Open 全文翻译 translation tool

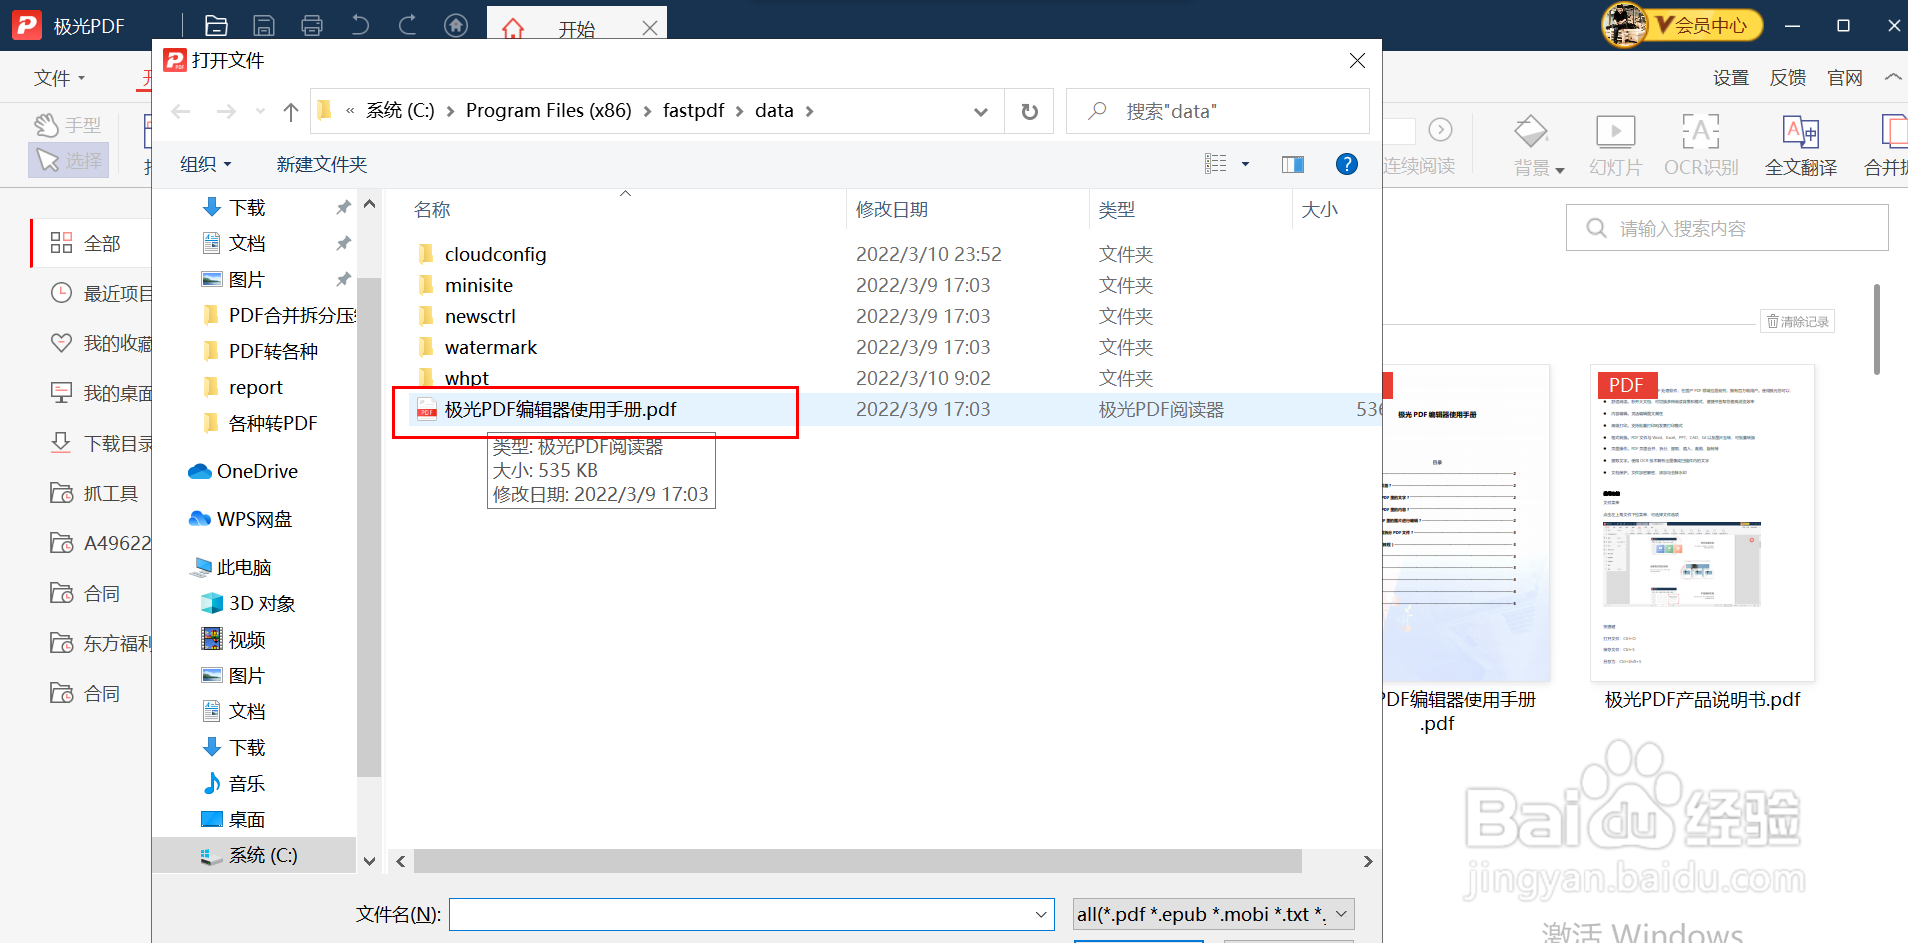[x=1800, y=146]
